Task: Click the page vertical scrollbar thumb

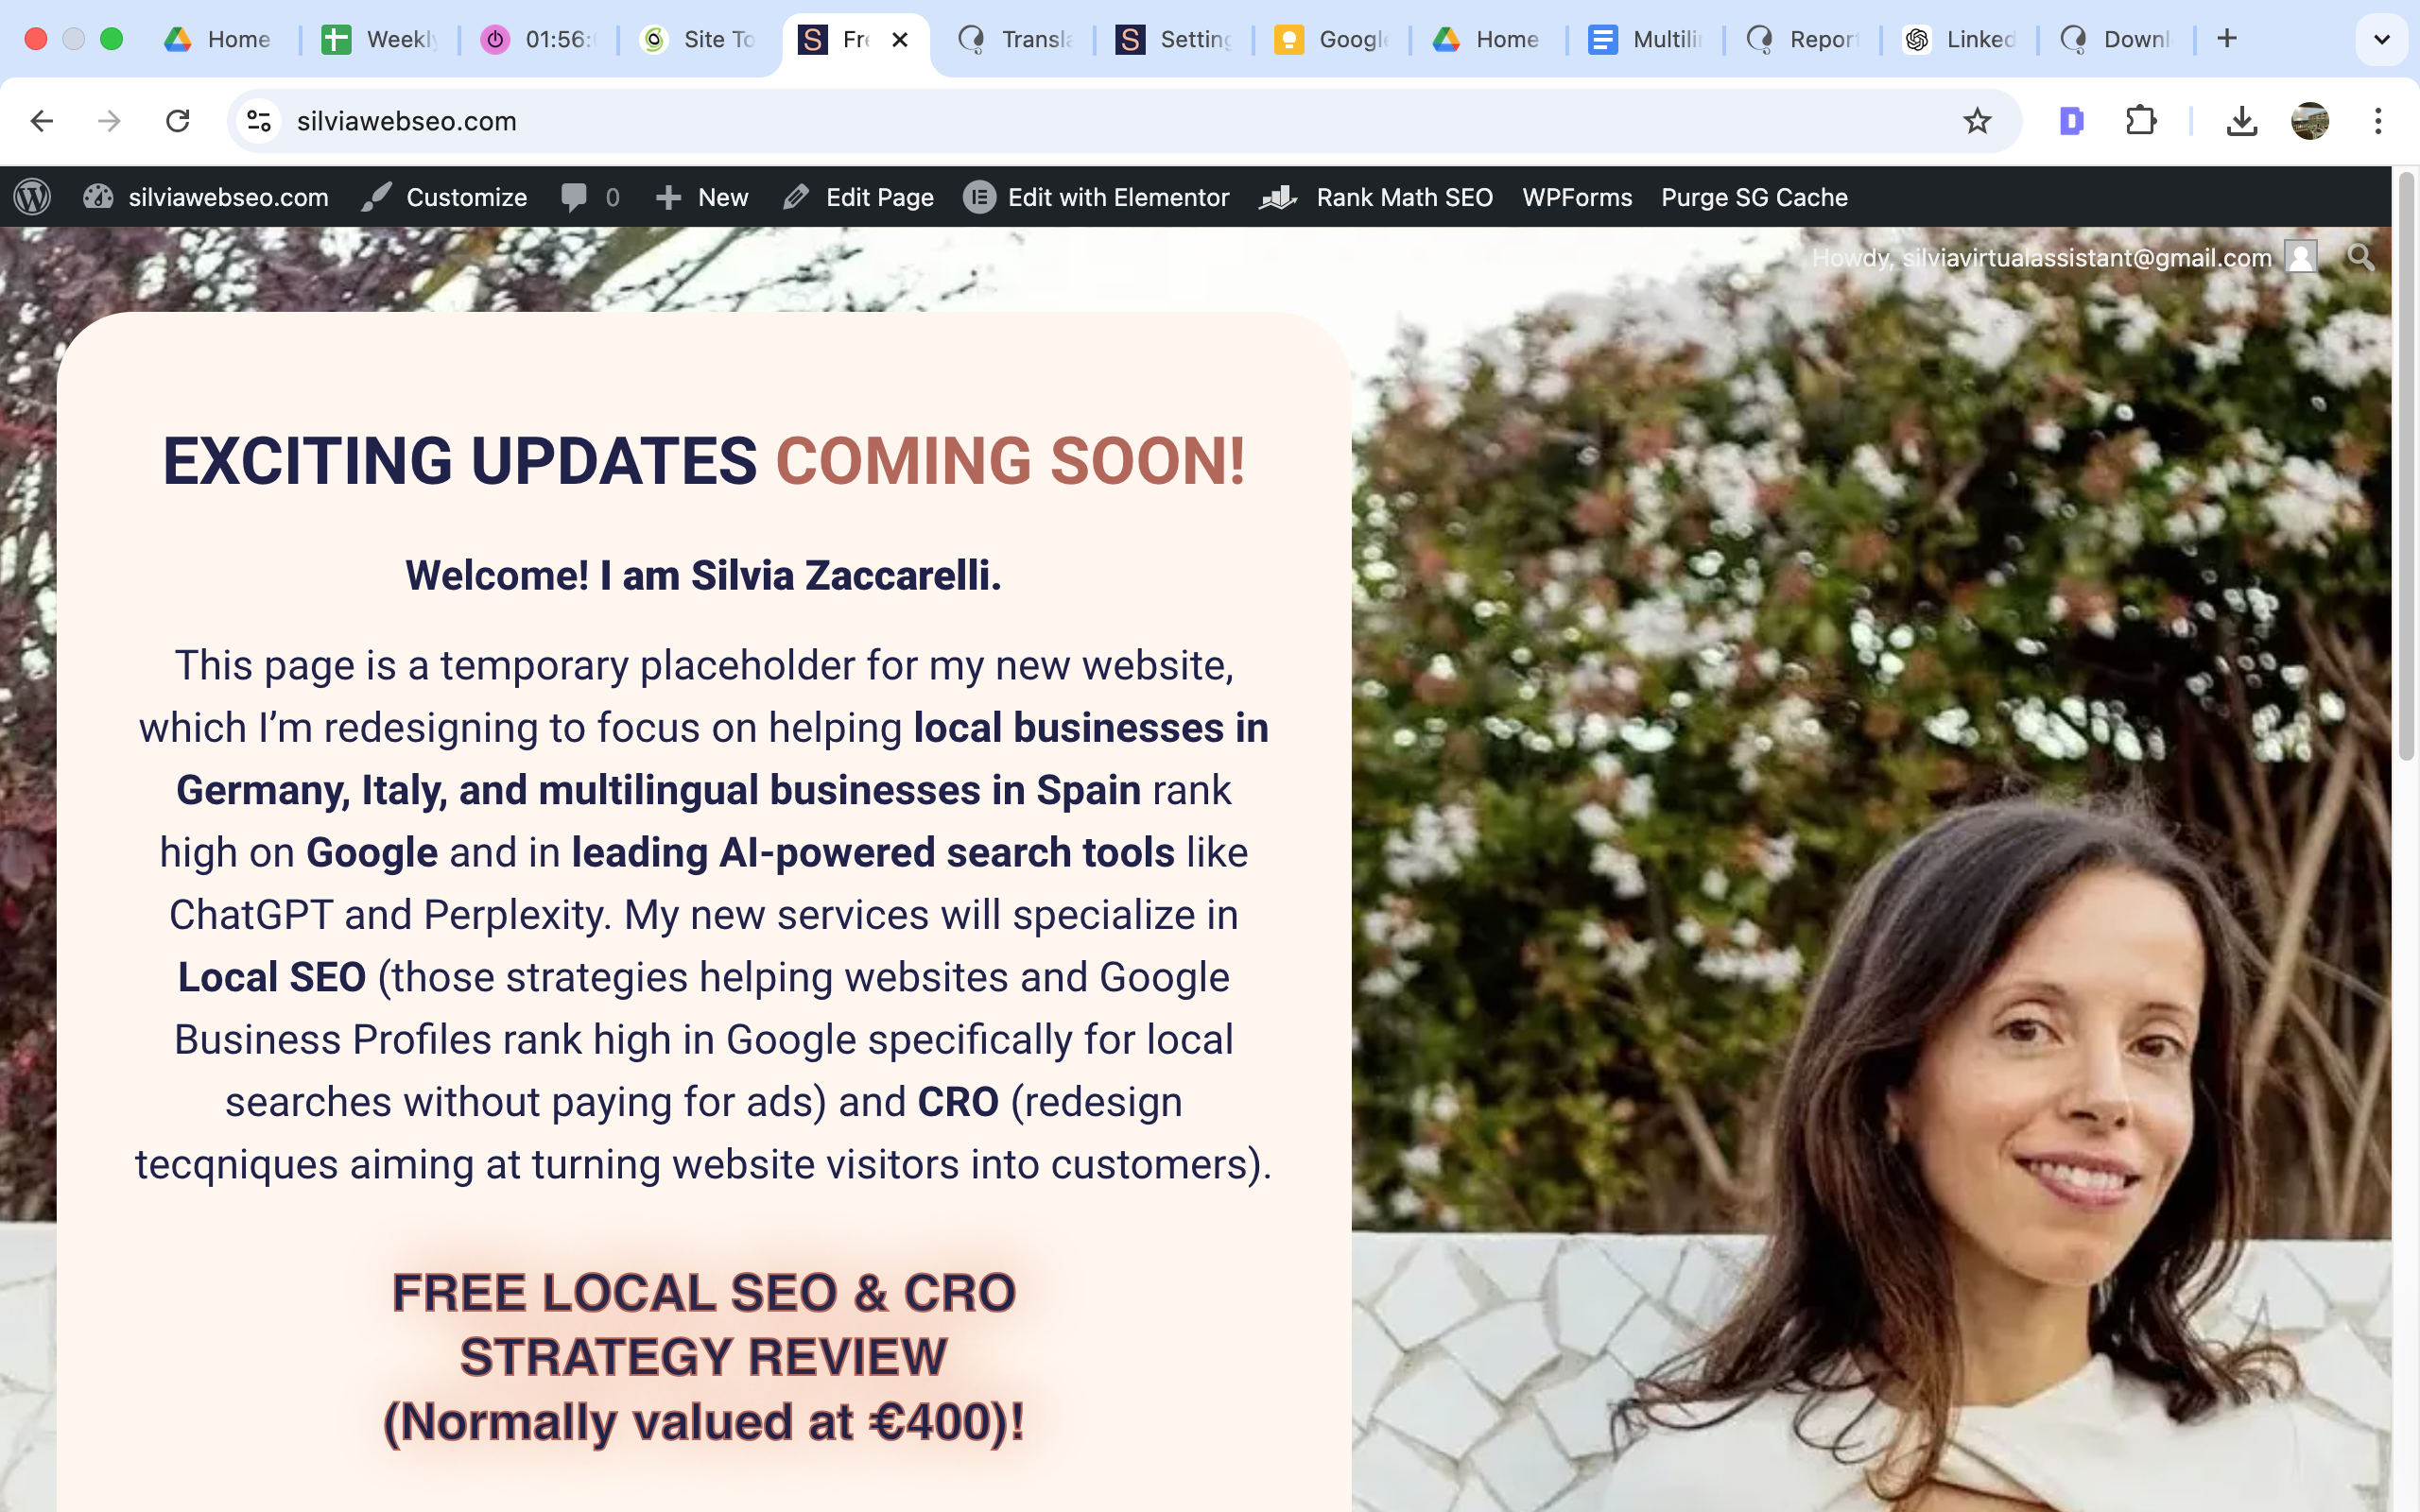Action: point(2406,465)
